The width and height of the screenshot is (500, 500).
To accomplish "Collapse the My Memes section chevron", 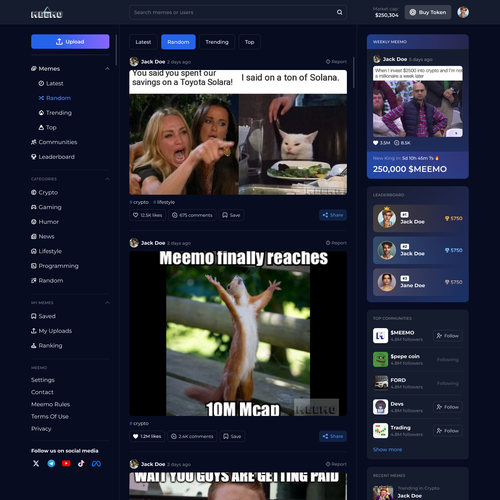I will 107,303.
